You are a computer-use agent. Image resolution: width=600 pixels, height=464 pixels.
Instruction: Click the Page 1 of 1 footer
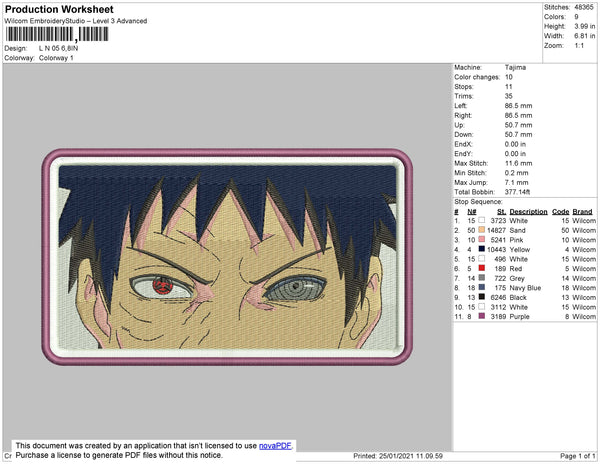[578, 456]
